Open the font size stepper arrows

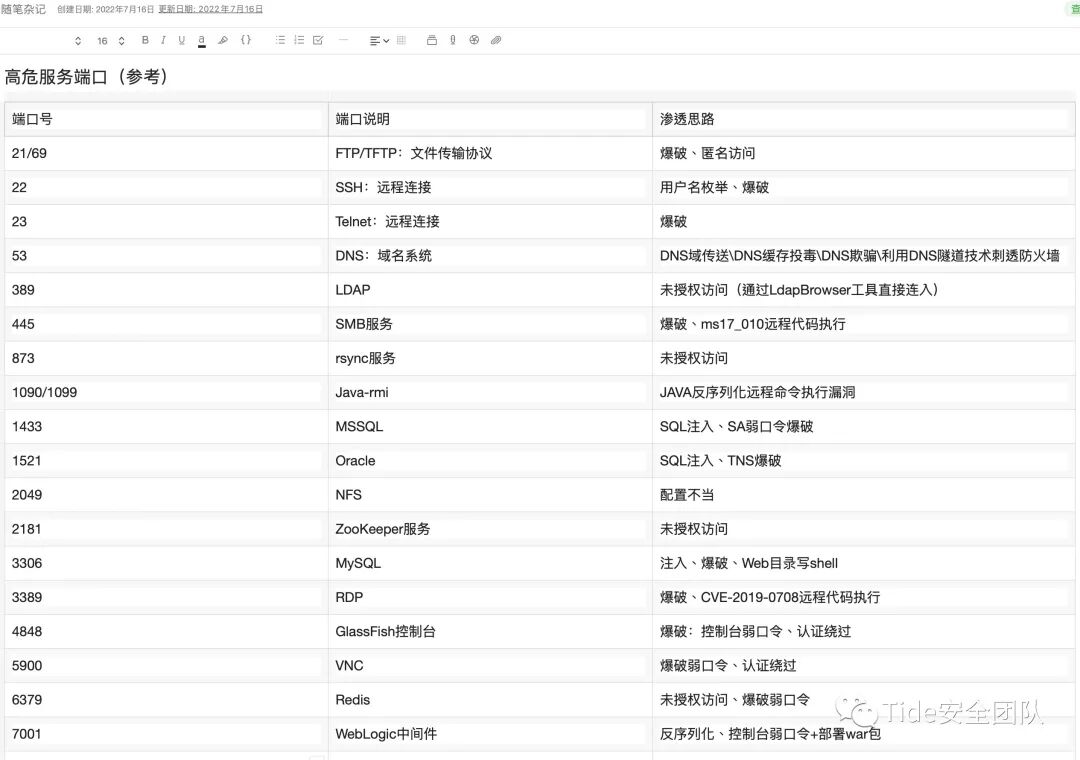point(121,41)
